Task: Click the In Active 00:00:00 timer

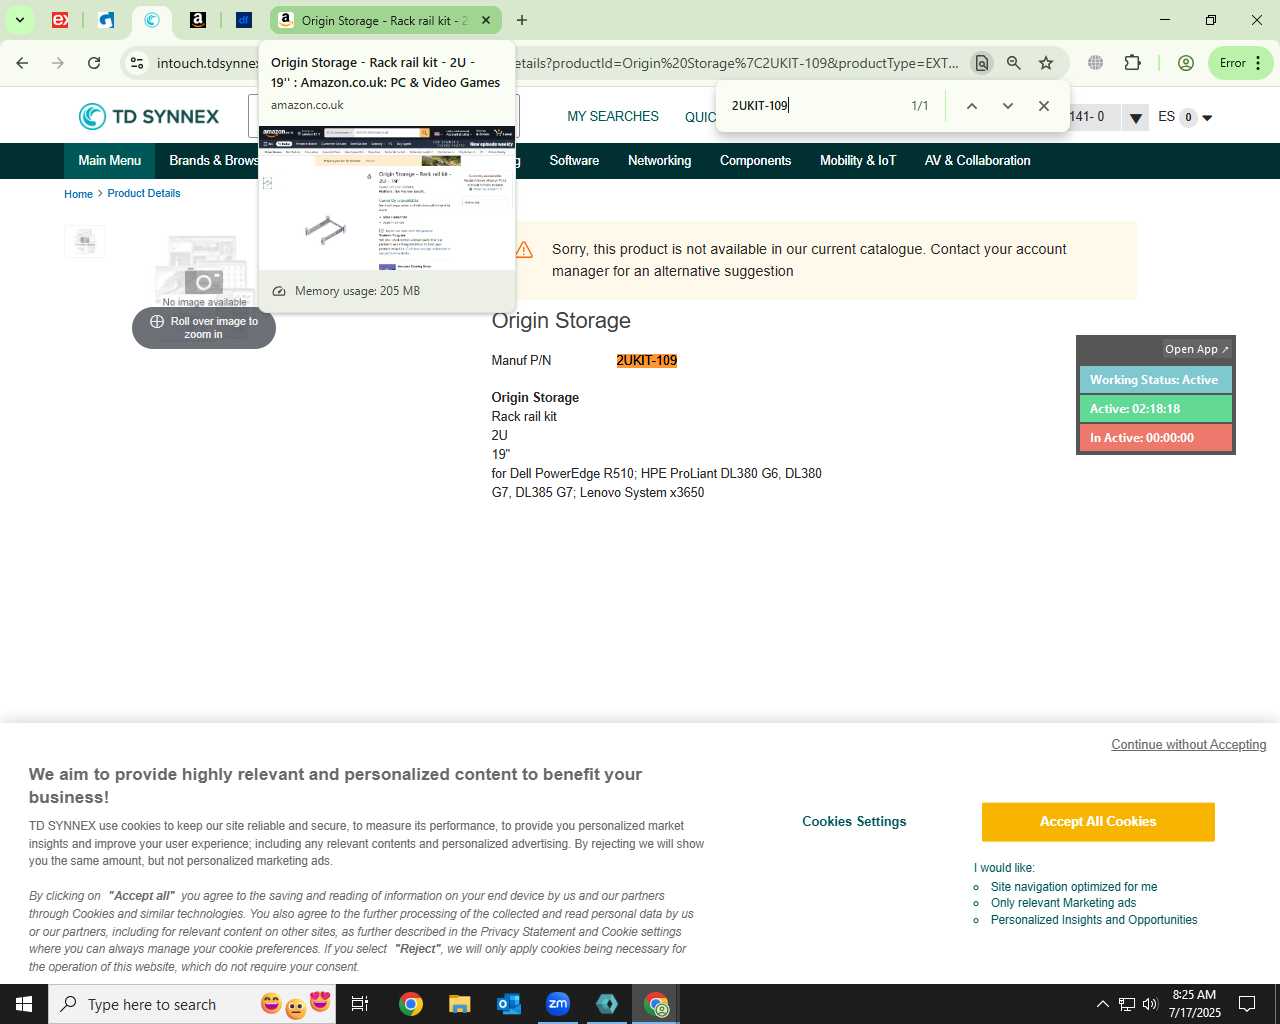Action: click(x=1156, y=438)
